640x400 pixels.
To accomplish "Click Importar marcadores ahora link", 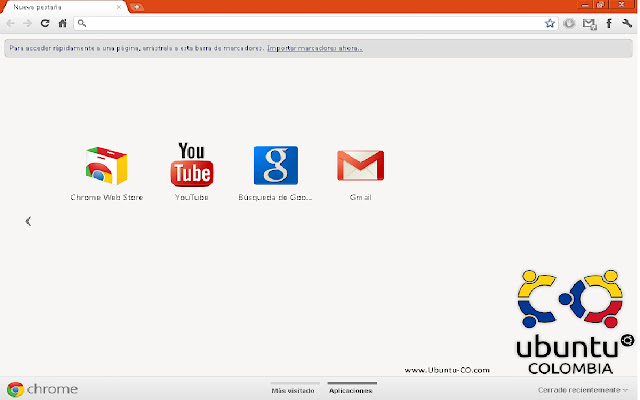I will coord(315,48).
